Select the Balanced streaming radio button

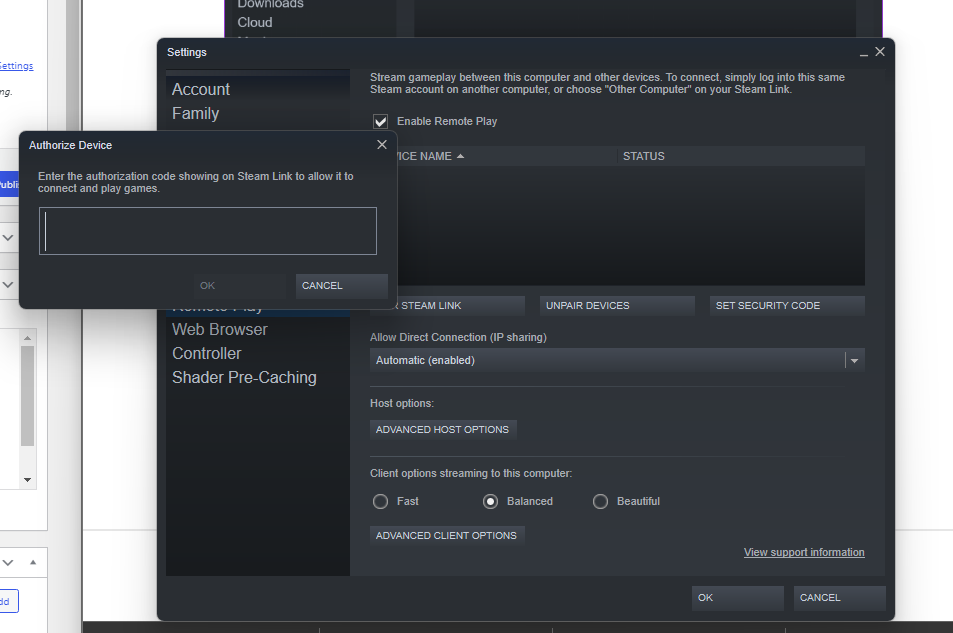(x=490, y=502)
